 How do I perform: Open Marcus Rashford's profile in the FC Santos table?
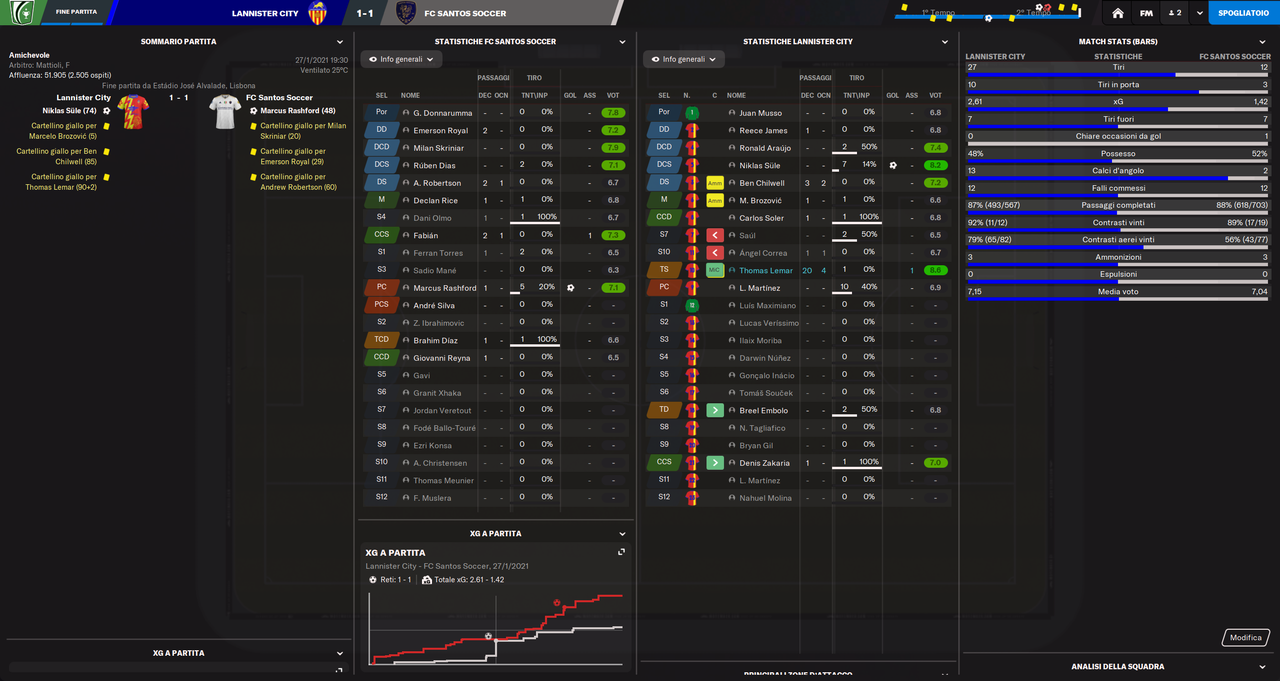(x=445, y=288)
